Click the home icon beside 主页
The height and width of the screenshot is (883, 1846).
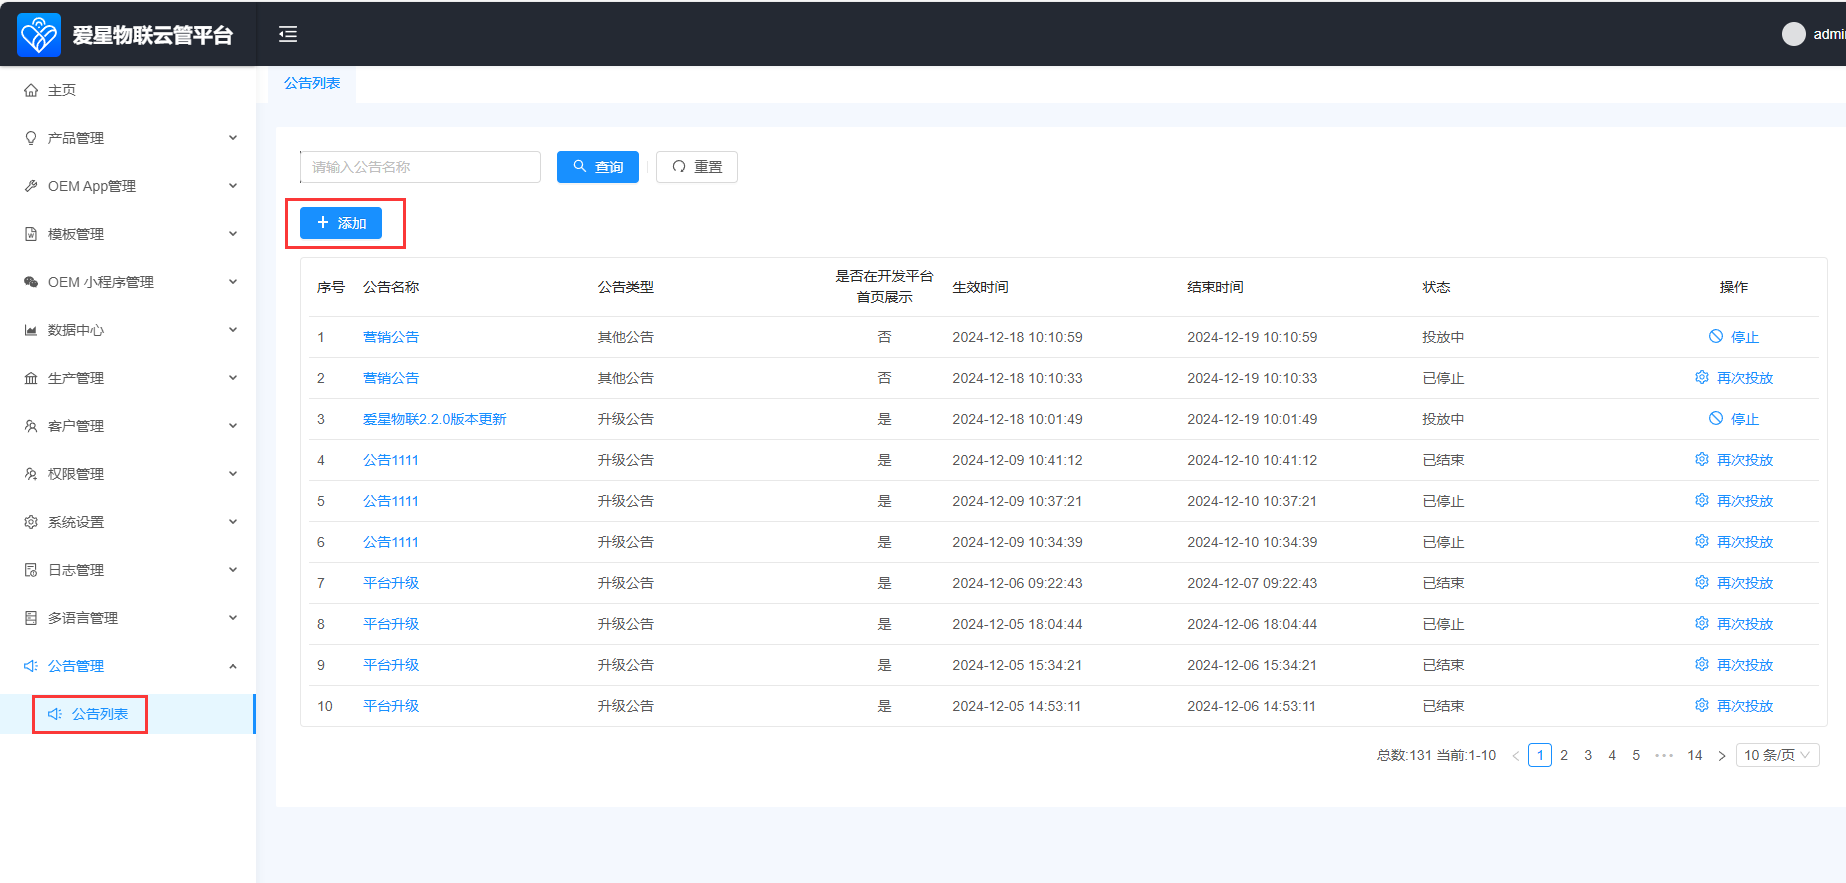[31, 90]
